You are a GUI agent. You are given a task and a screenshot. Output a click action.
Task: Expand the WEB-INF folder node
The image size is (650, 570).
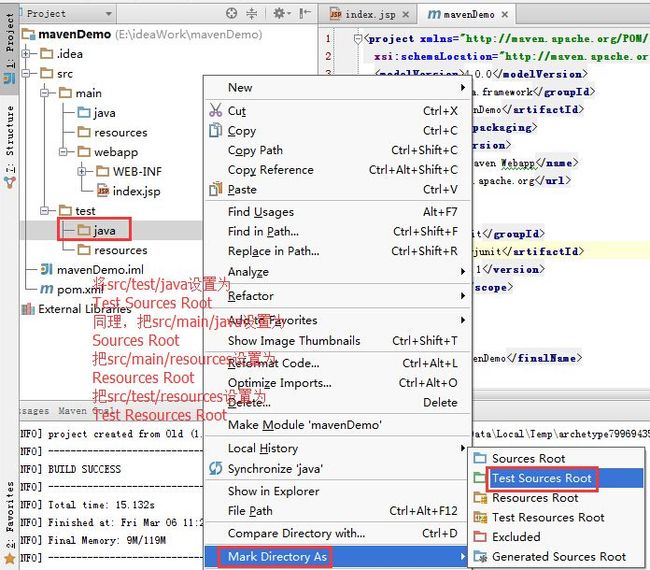(82, 171)
